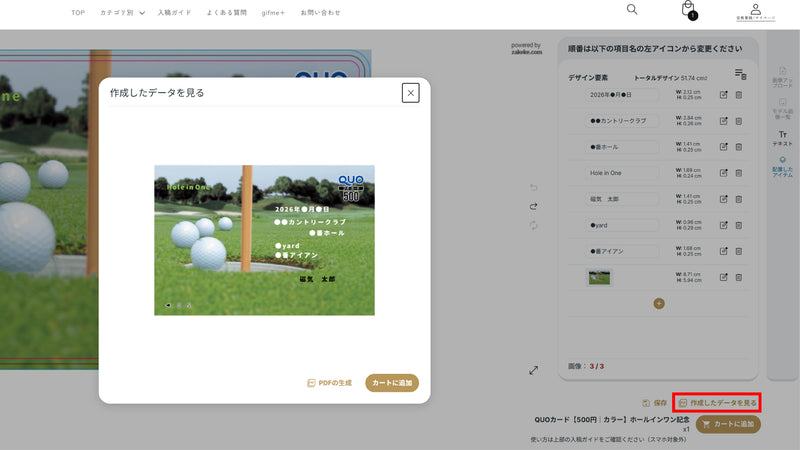Click the round plus add-element button

tap(659, 304)
